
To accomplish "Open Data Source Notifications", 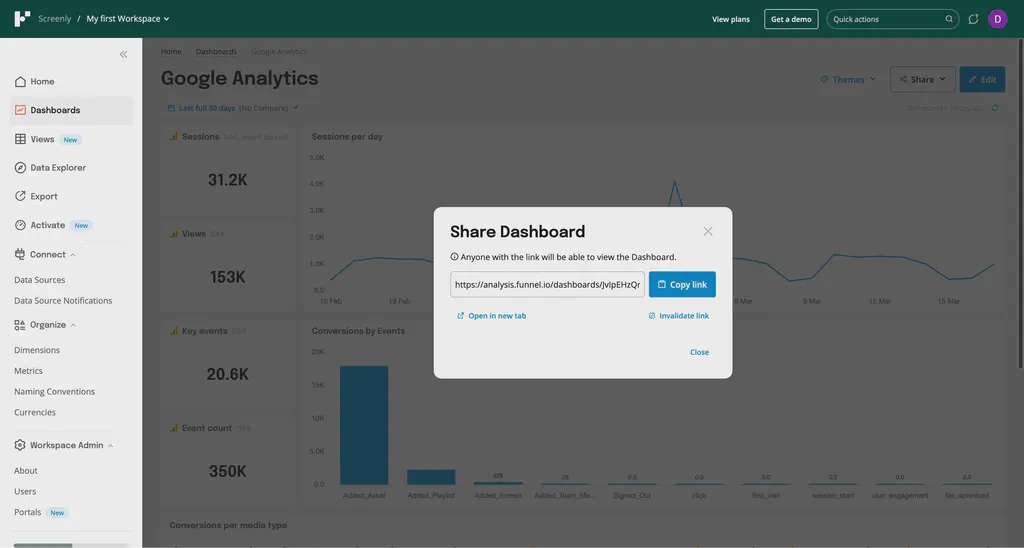I will coord(63,300).
